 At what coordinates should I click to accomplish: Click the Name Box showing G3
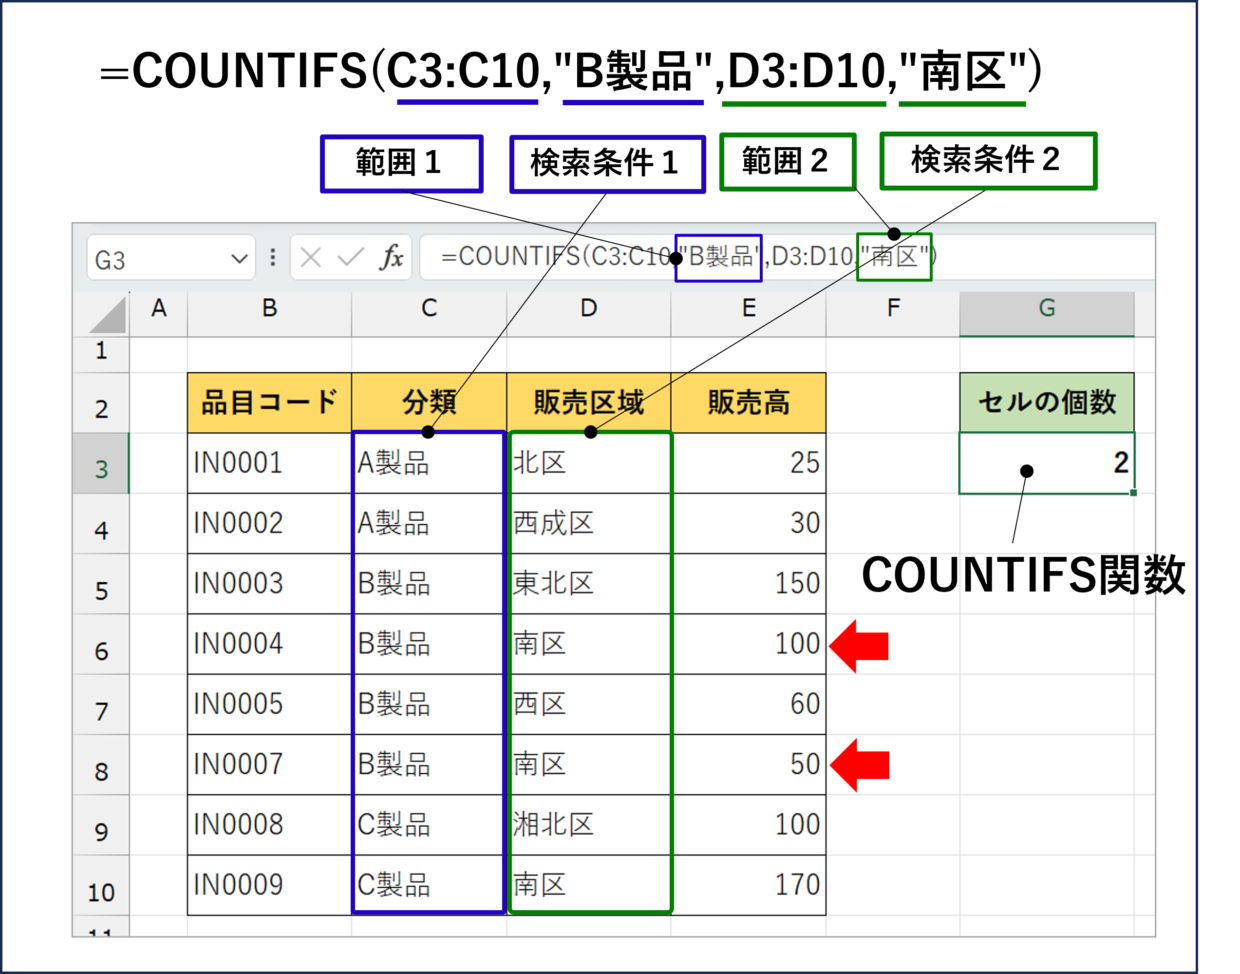[170, 259]
